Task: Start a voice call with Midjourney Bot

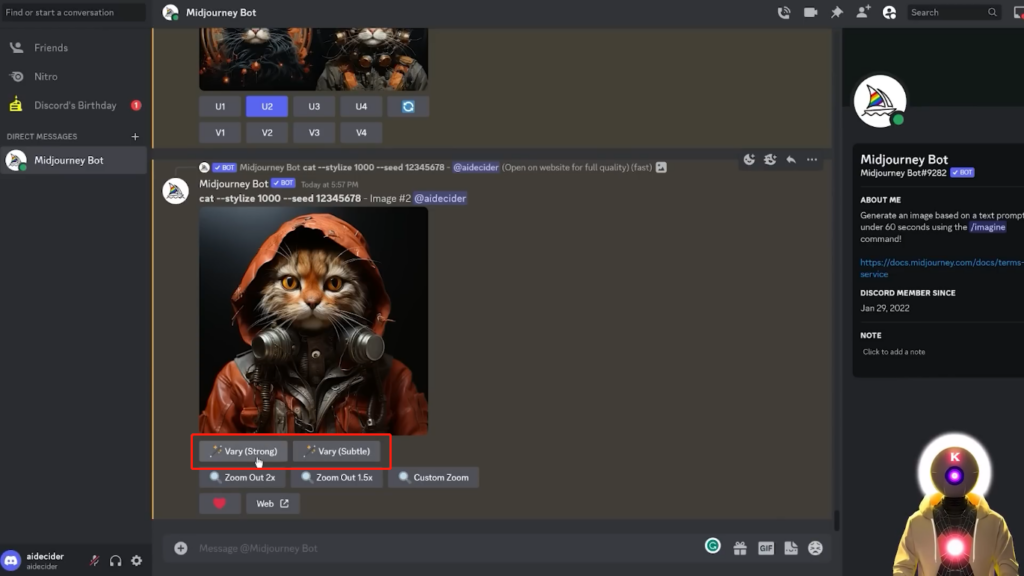Action: pyautogui.click(x=784, y=13)
